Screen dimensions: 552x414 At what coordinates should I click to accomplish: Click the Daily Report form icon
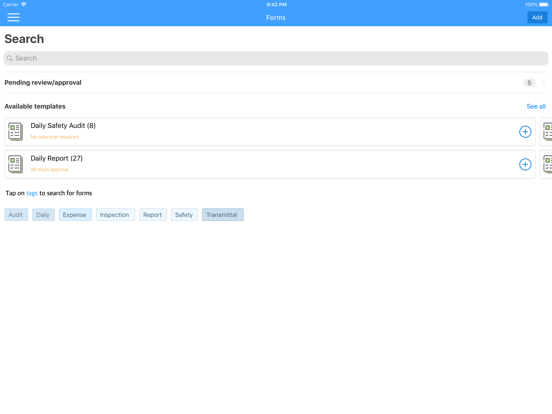pyautogui.click(x=15, y=164)
